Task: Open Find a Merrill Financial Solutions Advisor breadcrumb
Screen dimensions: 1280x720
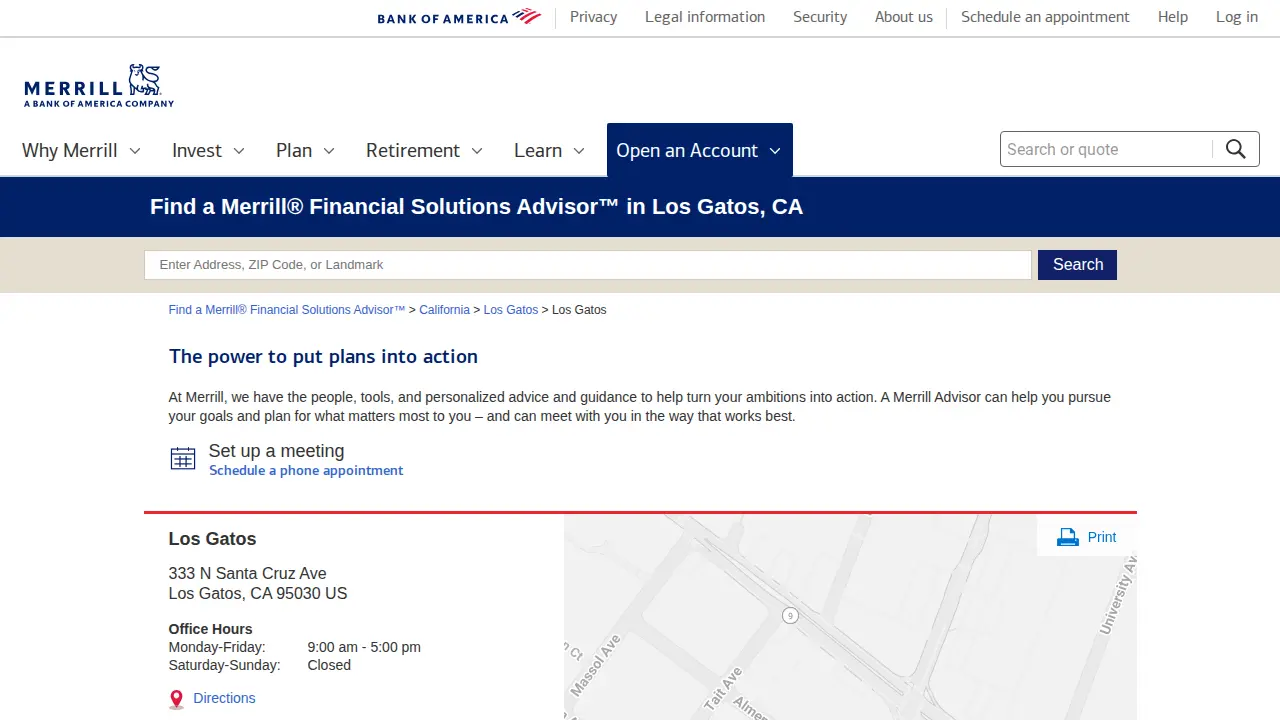Action: [x=287, y=310]
